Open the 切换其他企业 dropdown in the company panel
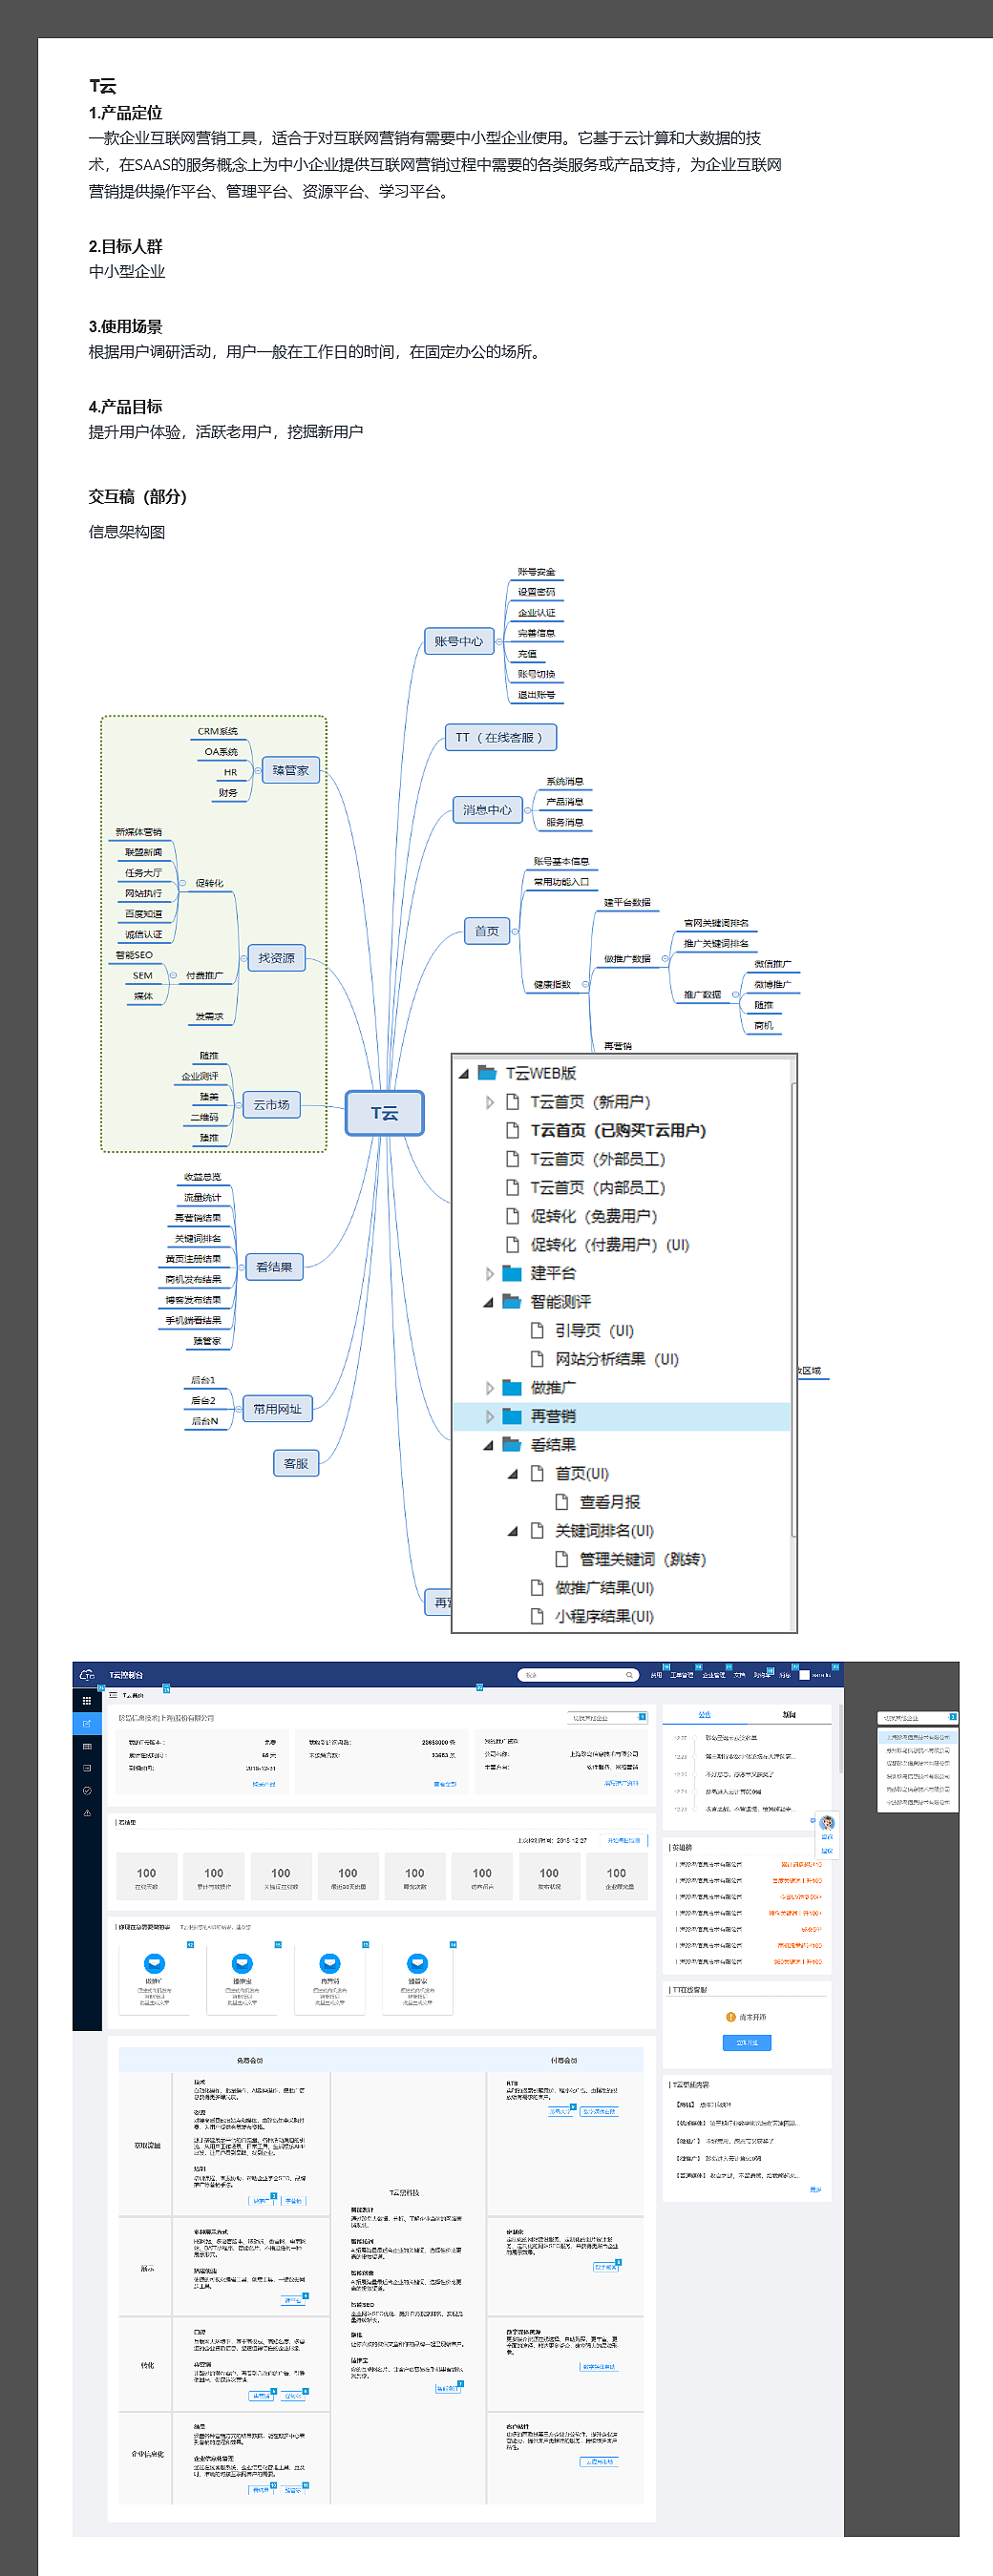The image size is (993, 2576). click(x=607, y=1717)
